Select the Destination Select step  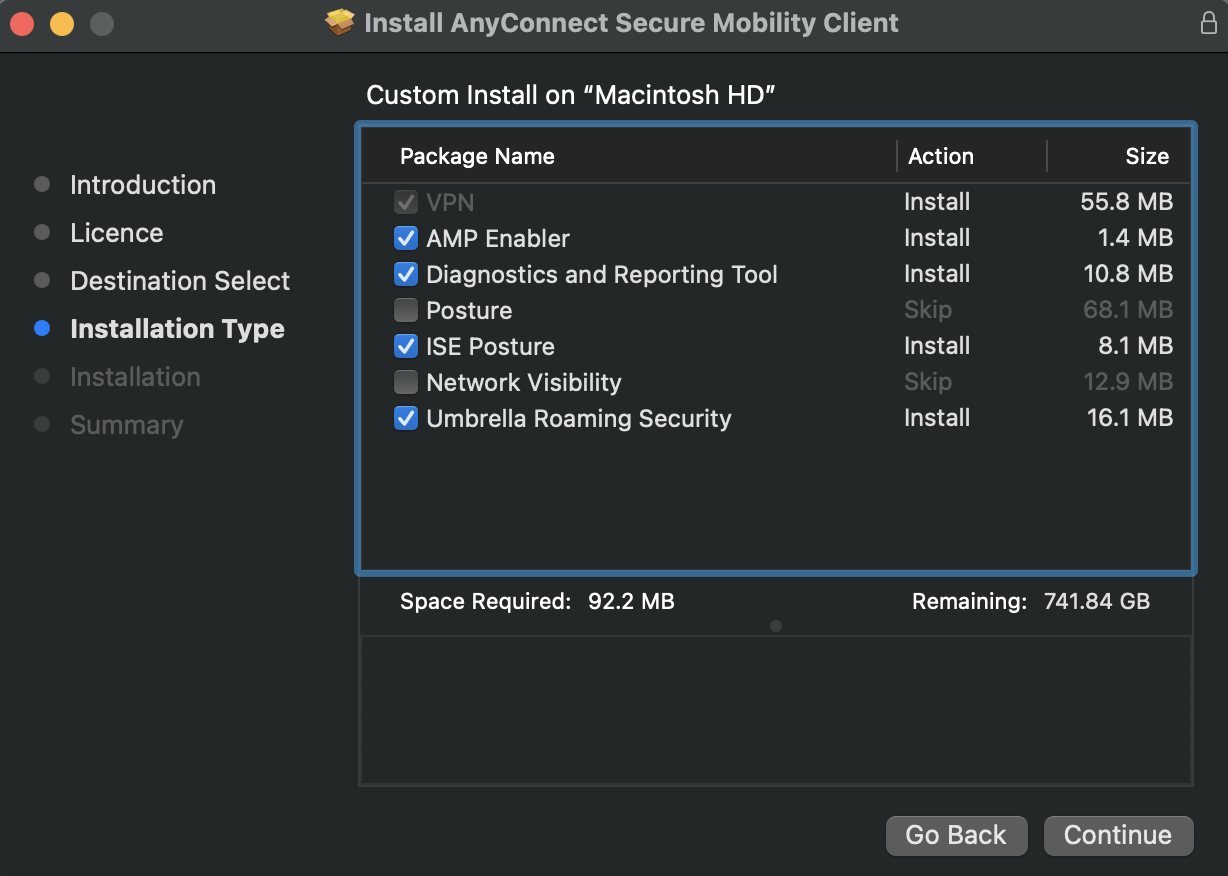tap(180, 281)
